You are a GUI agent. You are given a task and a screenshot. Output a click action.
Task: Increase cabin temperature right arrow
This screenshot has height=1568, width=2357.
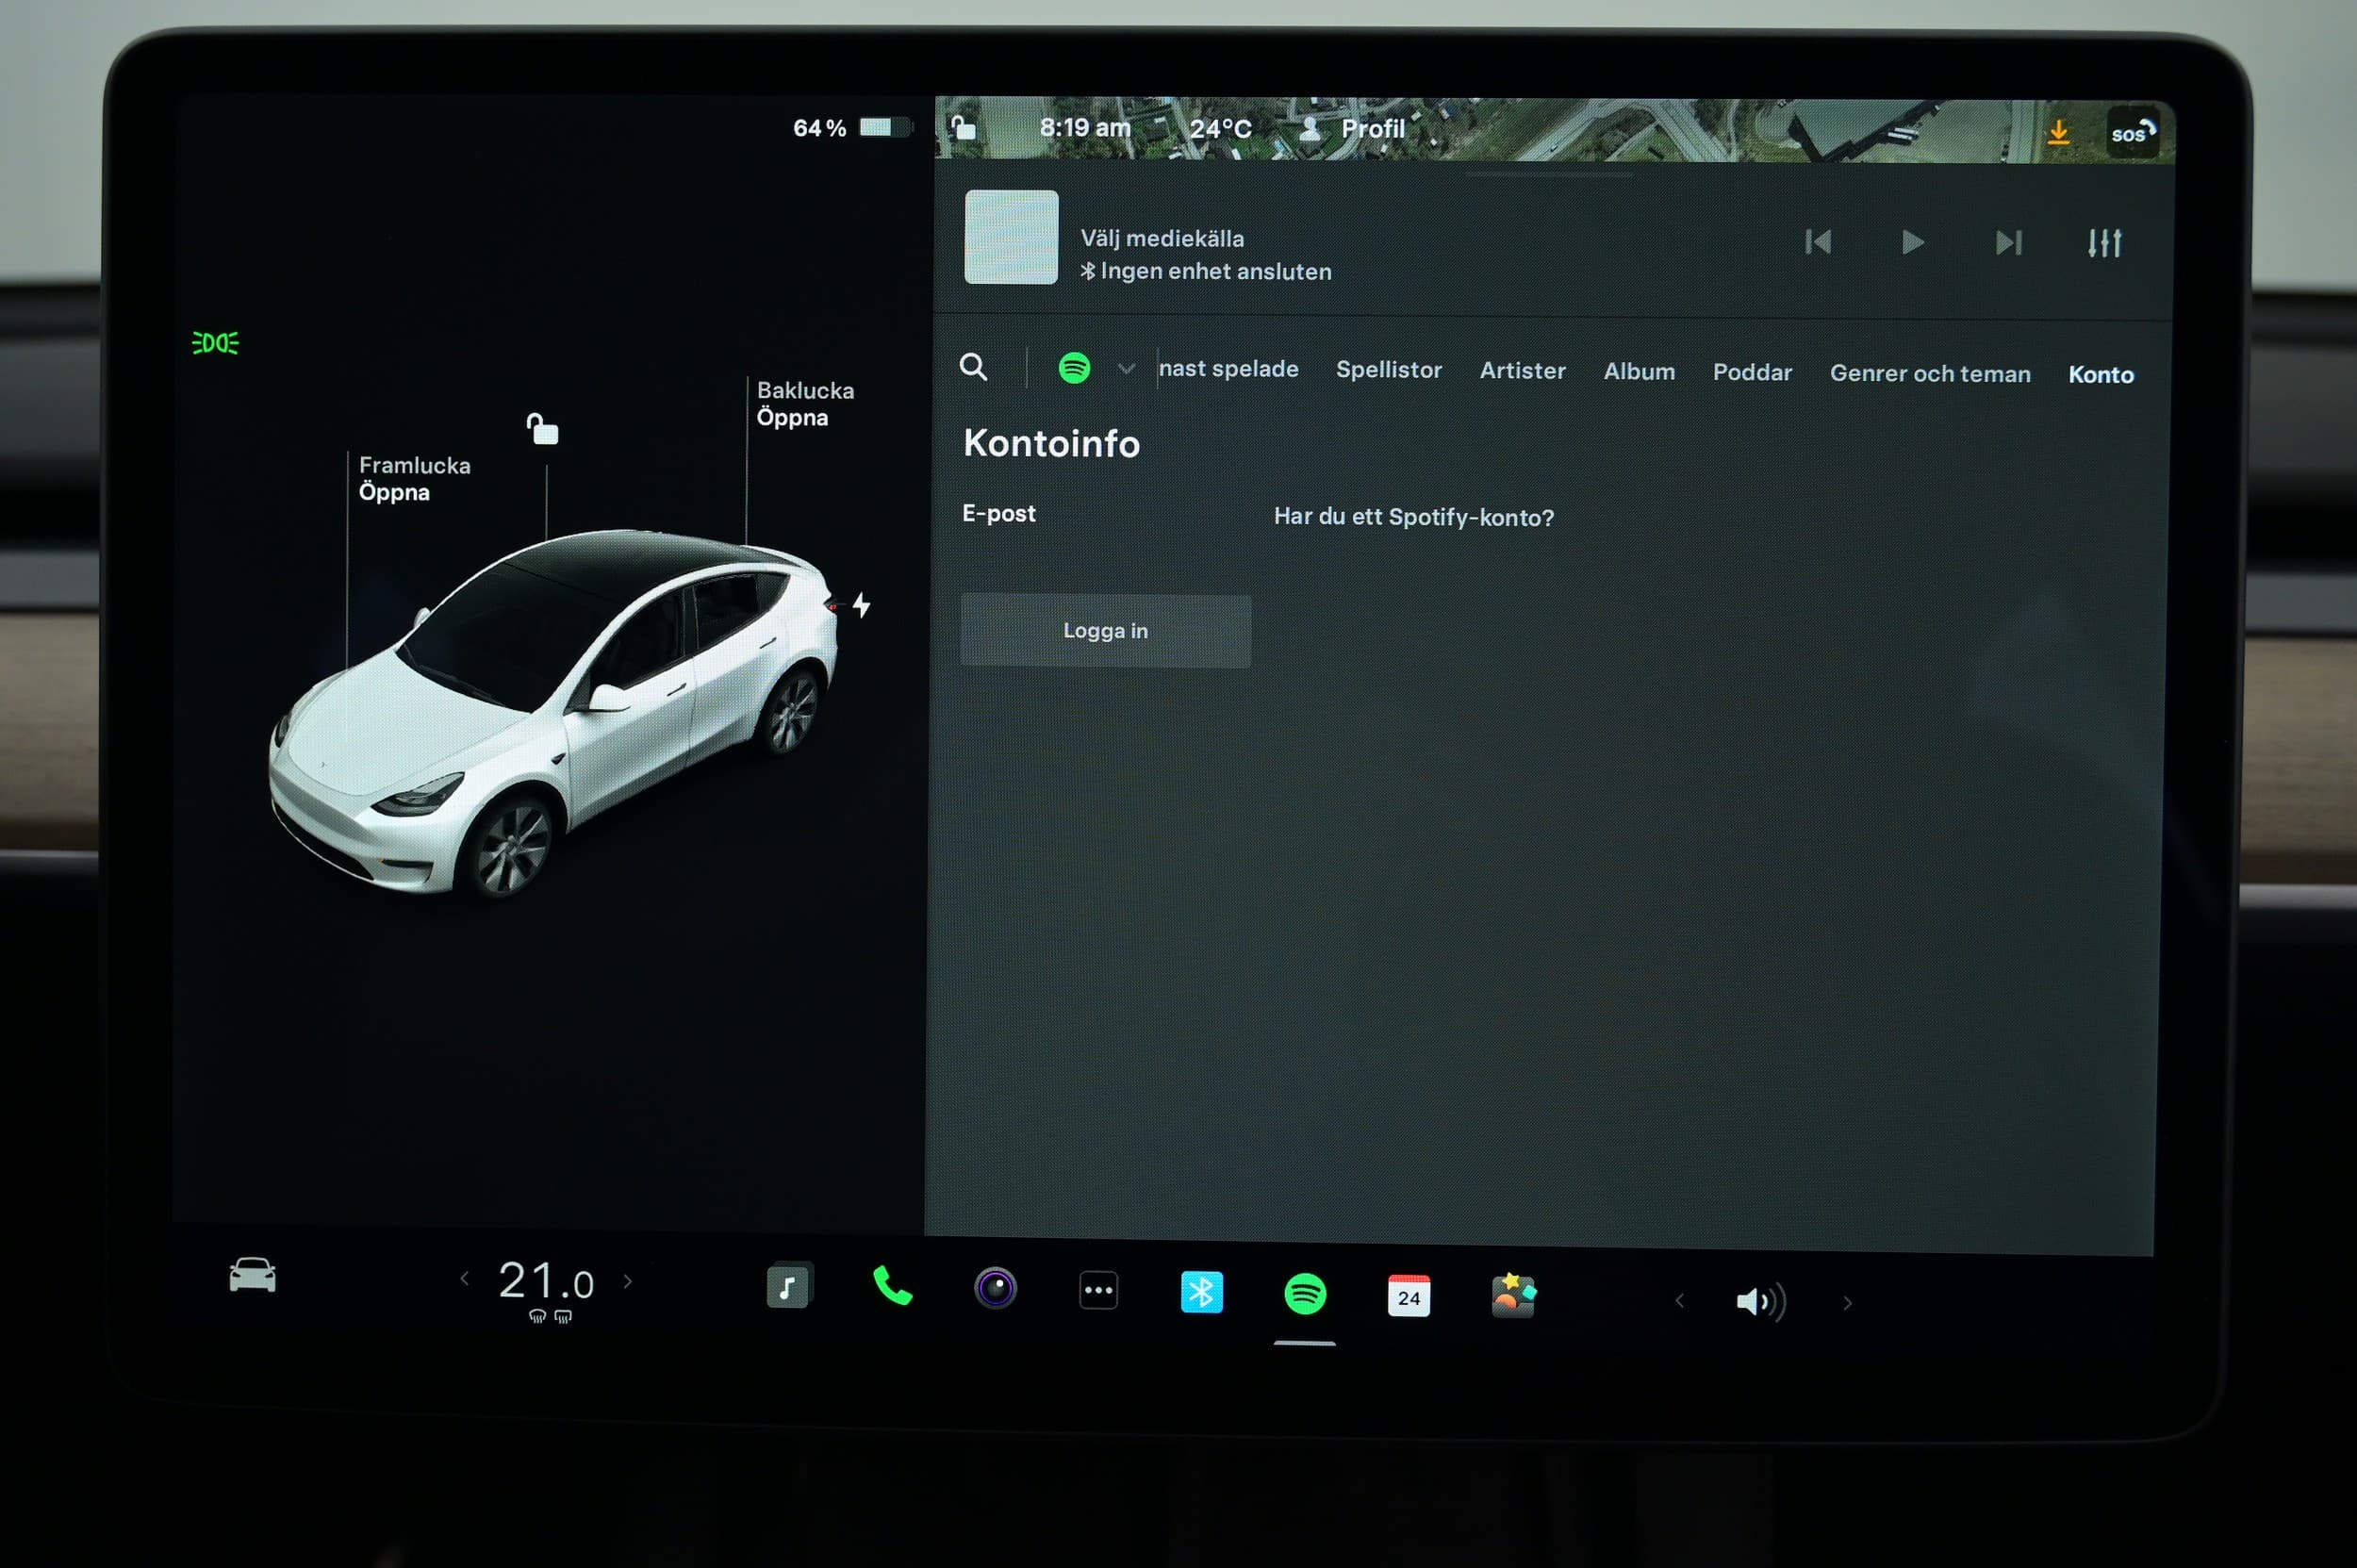(628, 1281)
